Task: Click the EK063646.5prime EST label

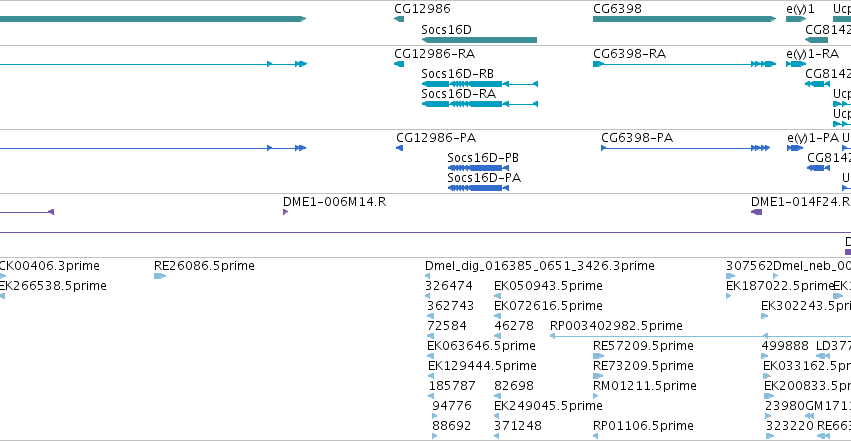Action: [x=481, y=346]
